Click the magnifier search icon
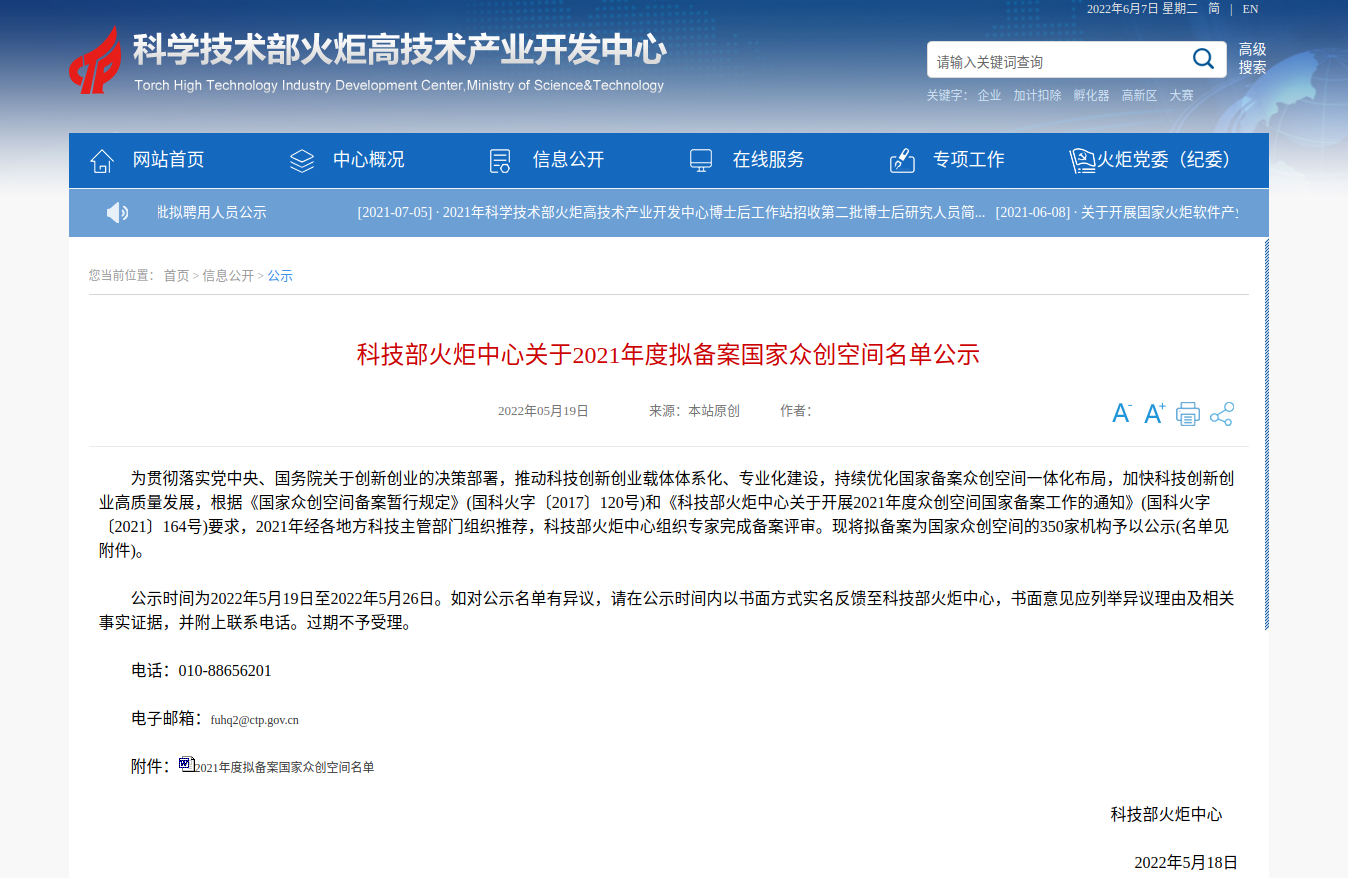 1203,59
